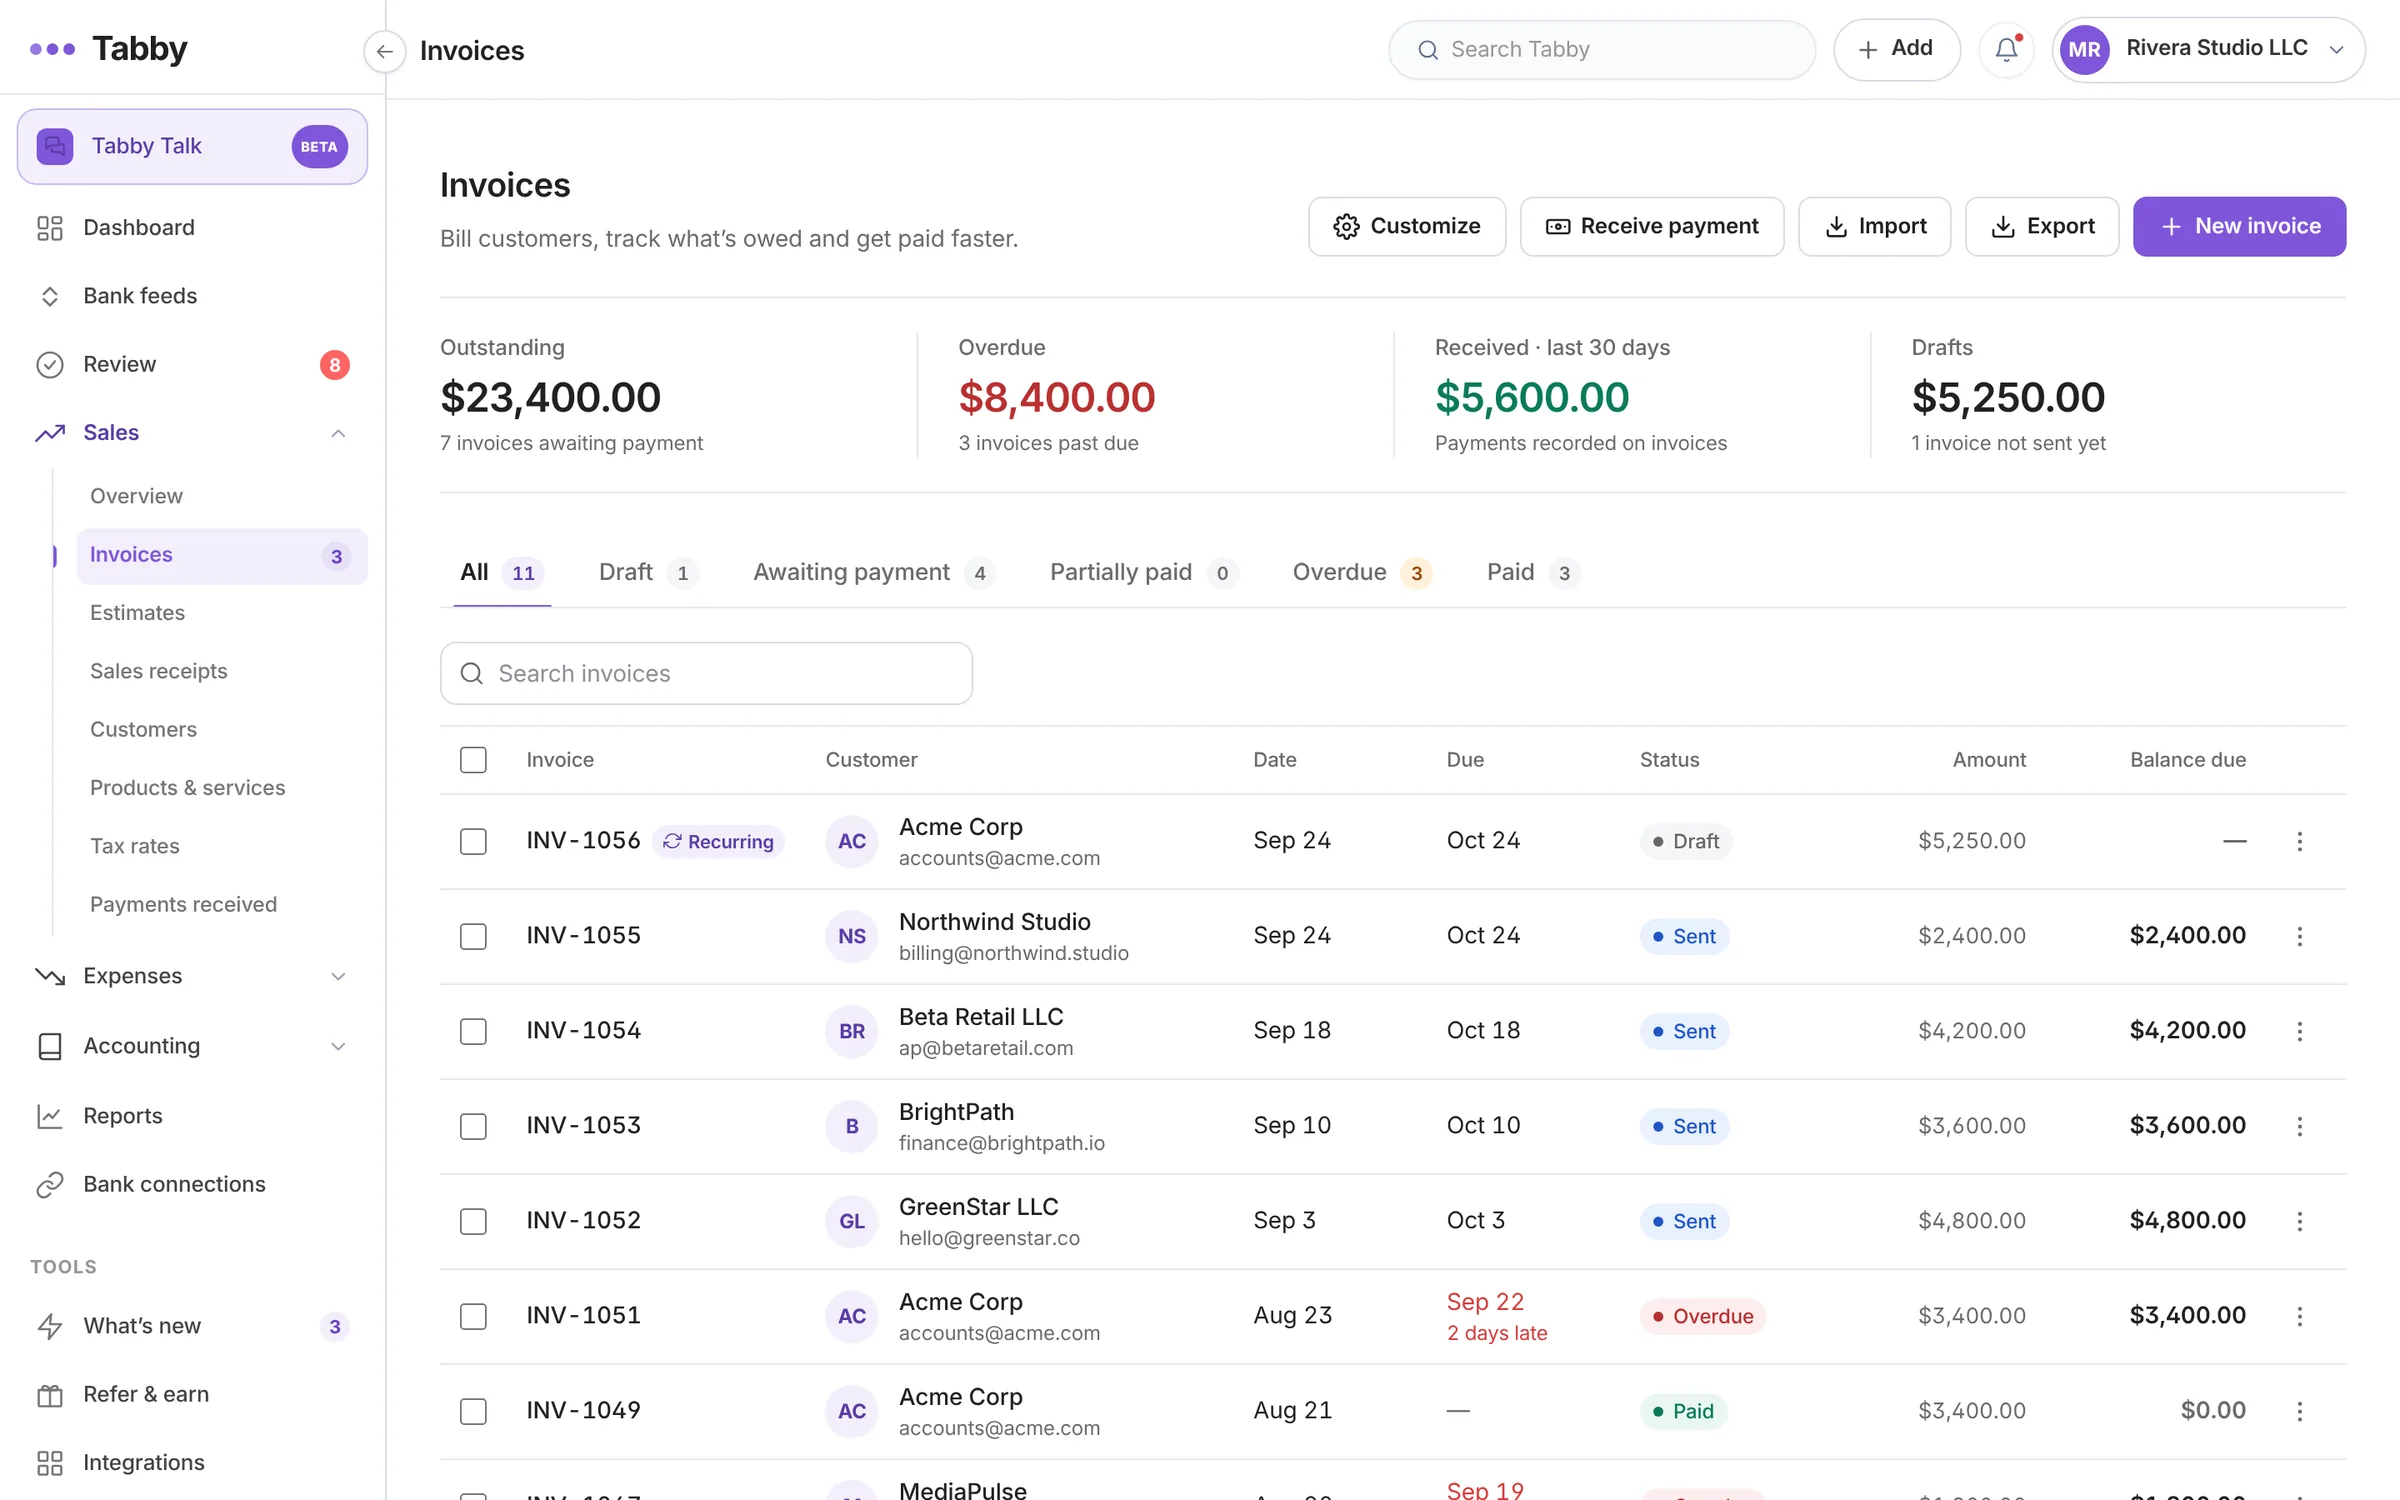
Task: Open Estimates under Sales
Action: (x=222, y=613)
